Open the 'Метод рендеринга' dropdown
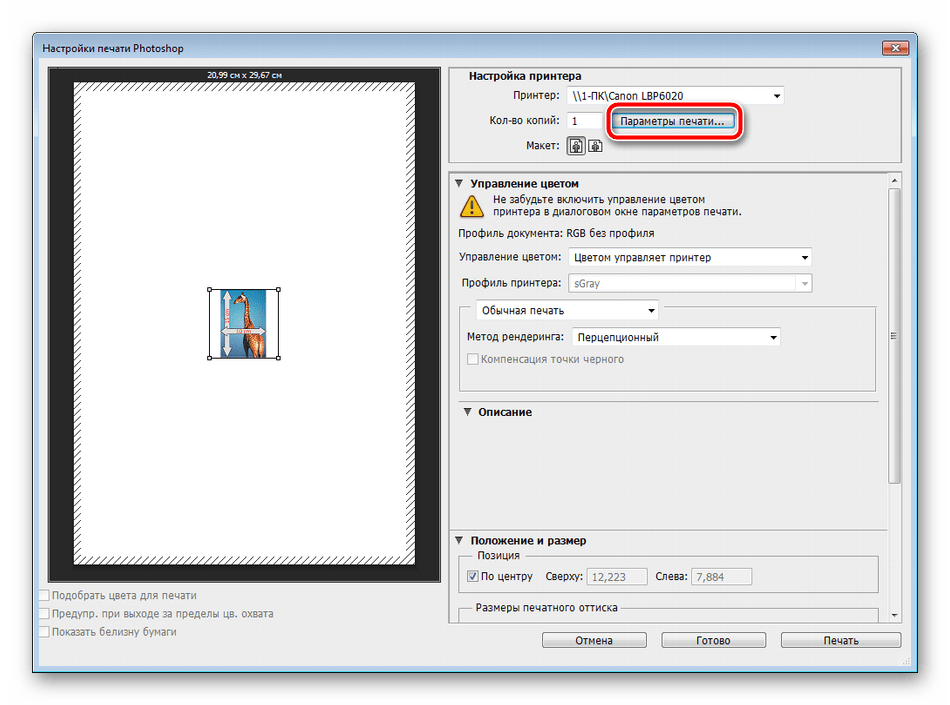This screenshot has width=950, height=705. coord(772,338)
